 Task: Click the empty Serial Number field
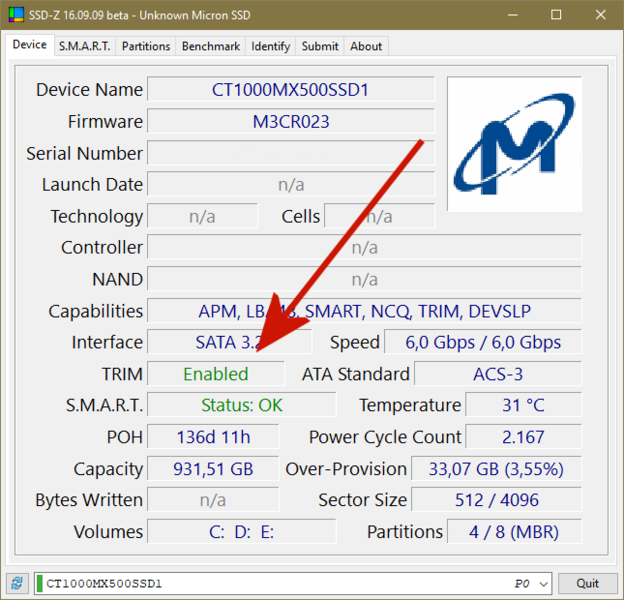290,154
